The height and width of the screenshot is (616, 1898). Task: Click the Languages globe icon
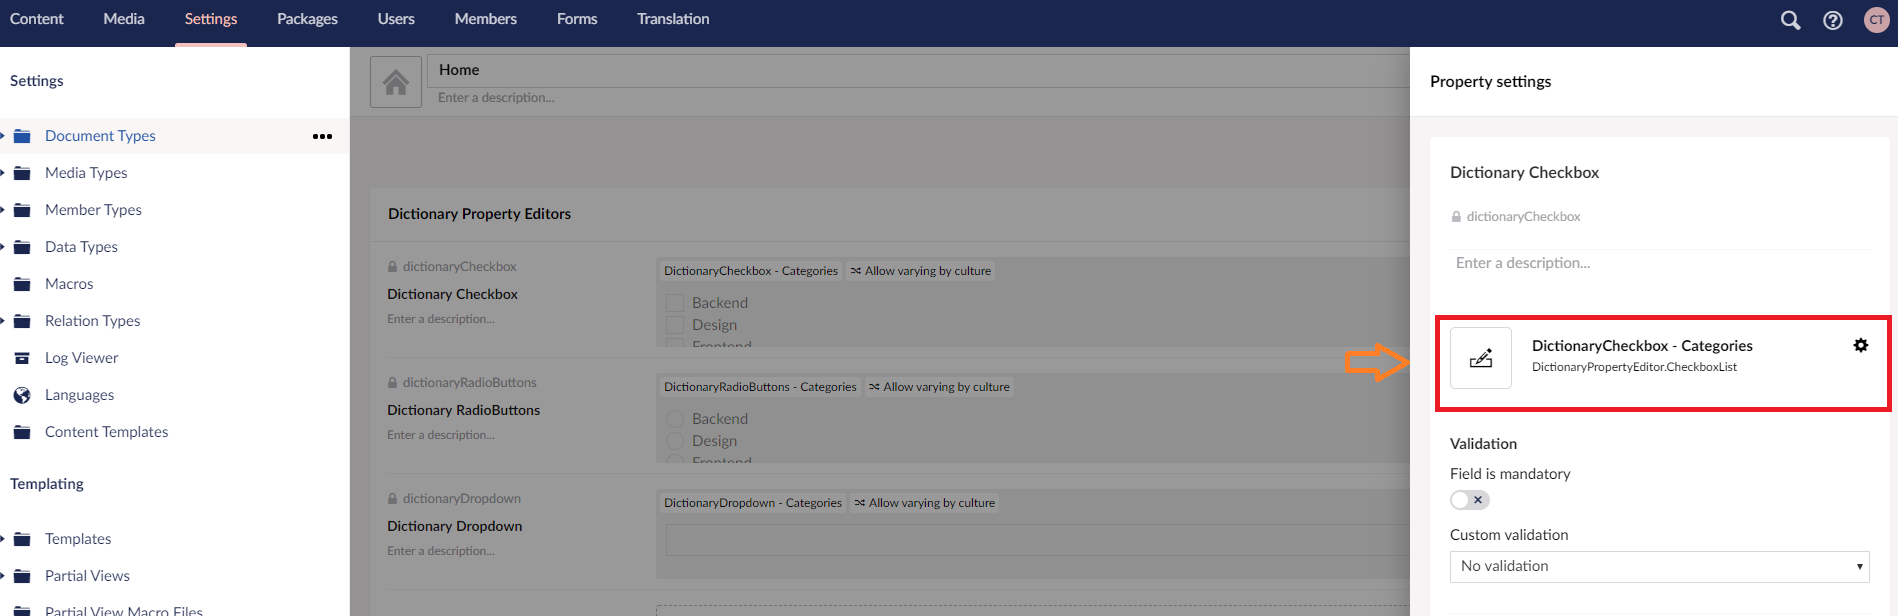tap(22, 395)
